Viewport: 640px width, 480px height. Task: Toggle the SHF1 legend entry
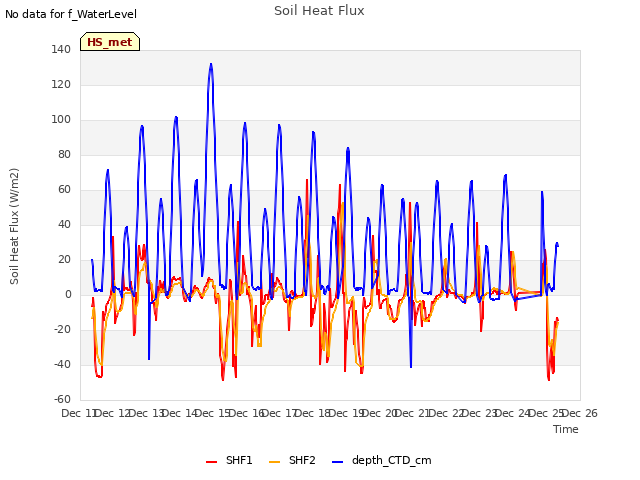(x=229, y=460)
